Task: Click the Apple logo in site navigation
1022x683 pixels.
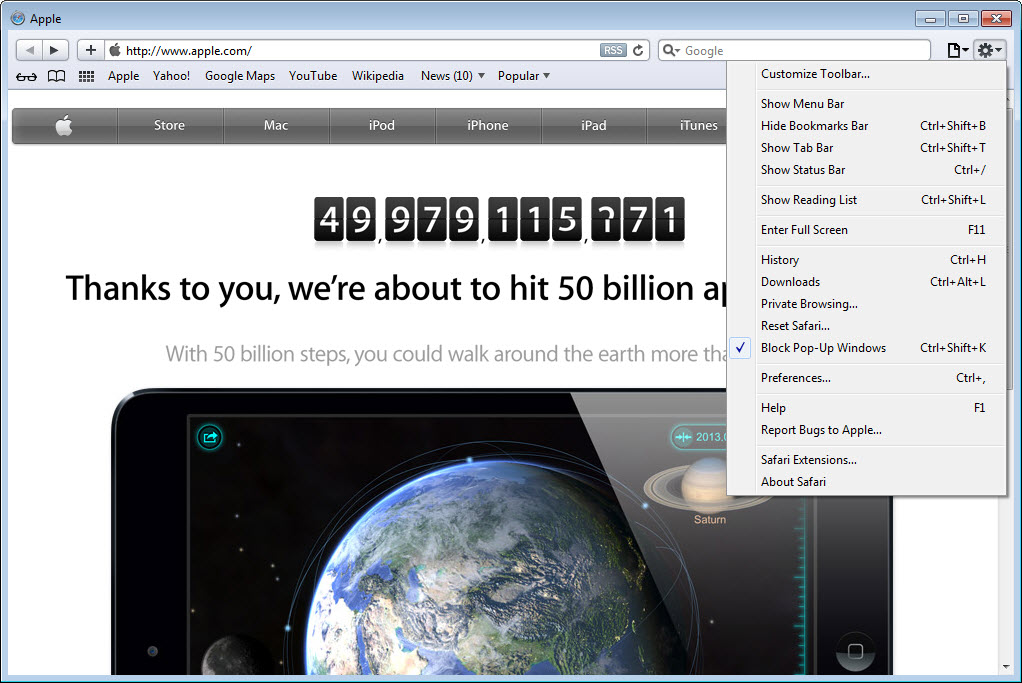Action: pos(64,125)
